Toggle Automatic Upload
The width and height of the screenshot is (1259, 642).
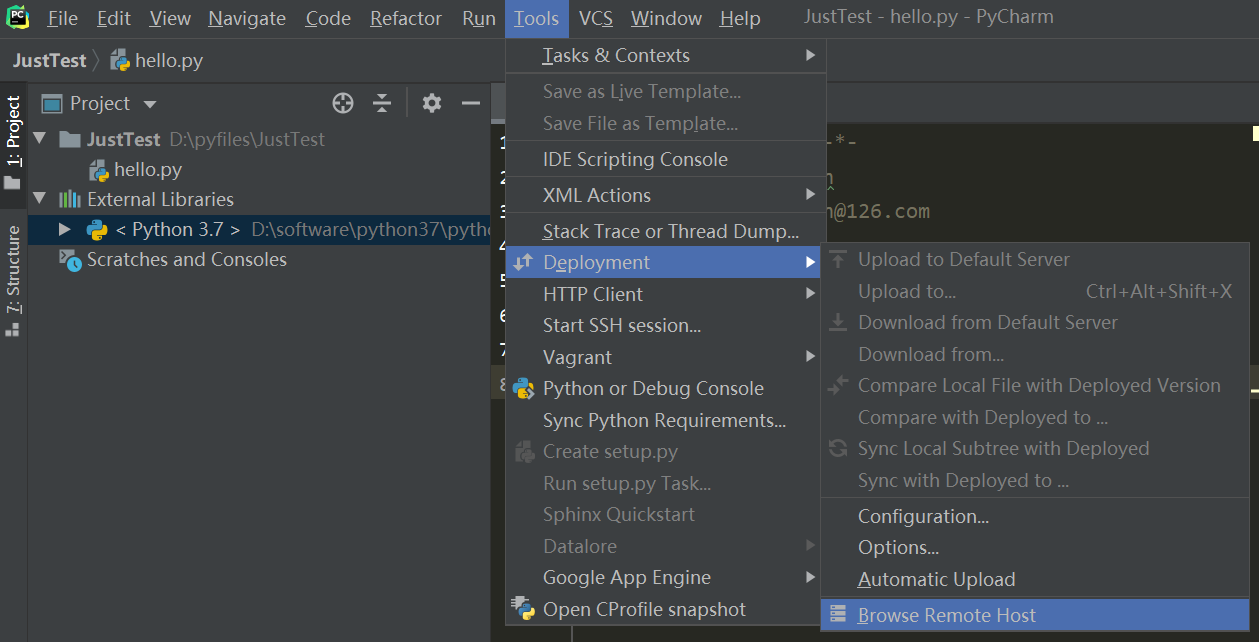[x=1036, y=579]
